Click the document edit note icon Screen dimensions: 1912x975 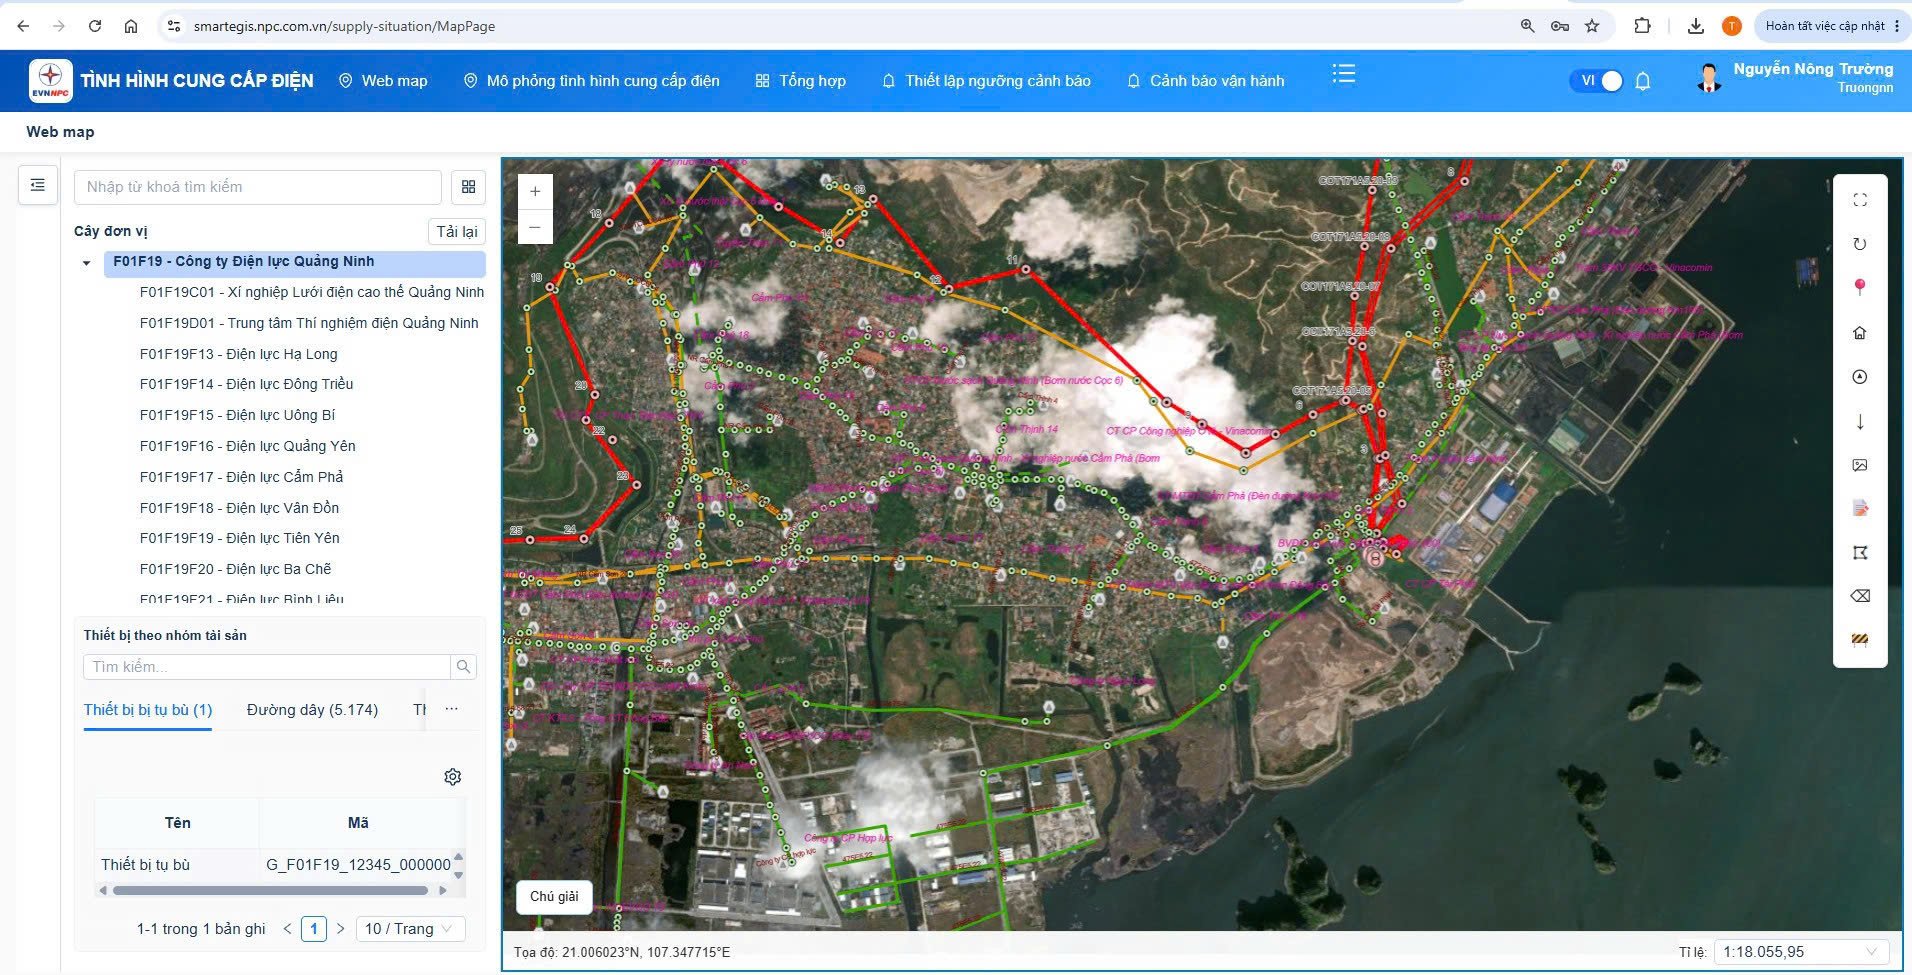click(x=1860, y=509)
